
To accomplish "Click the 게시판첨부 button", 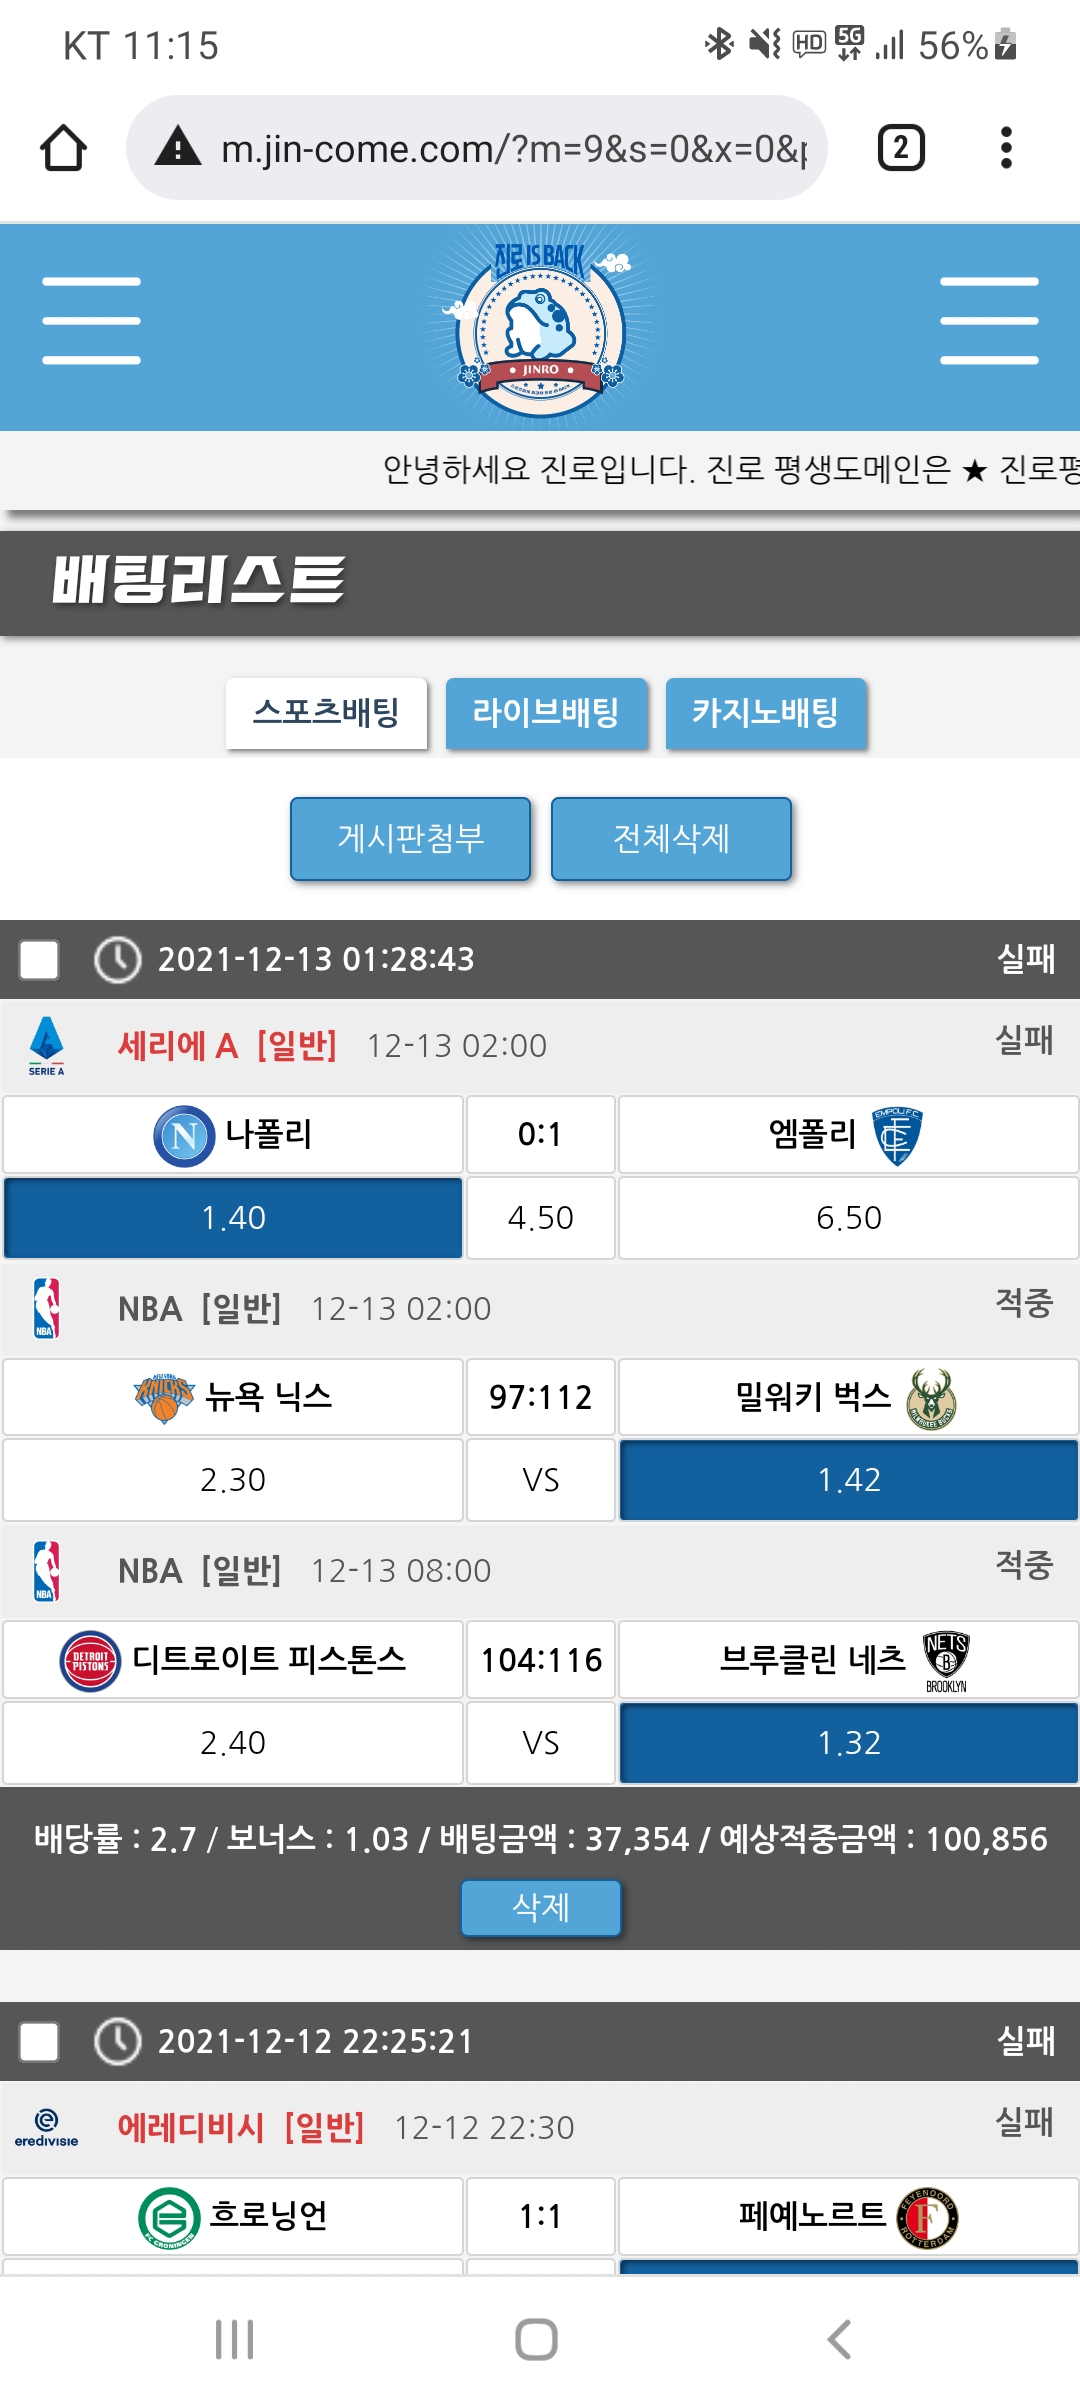I will pyautogui.click(x=410, y=838).
